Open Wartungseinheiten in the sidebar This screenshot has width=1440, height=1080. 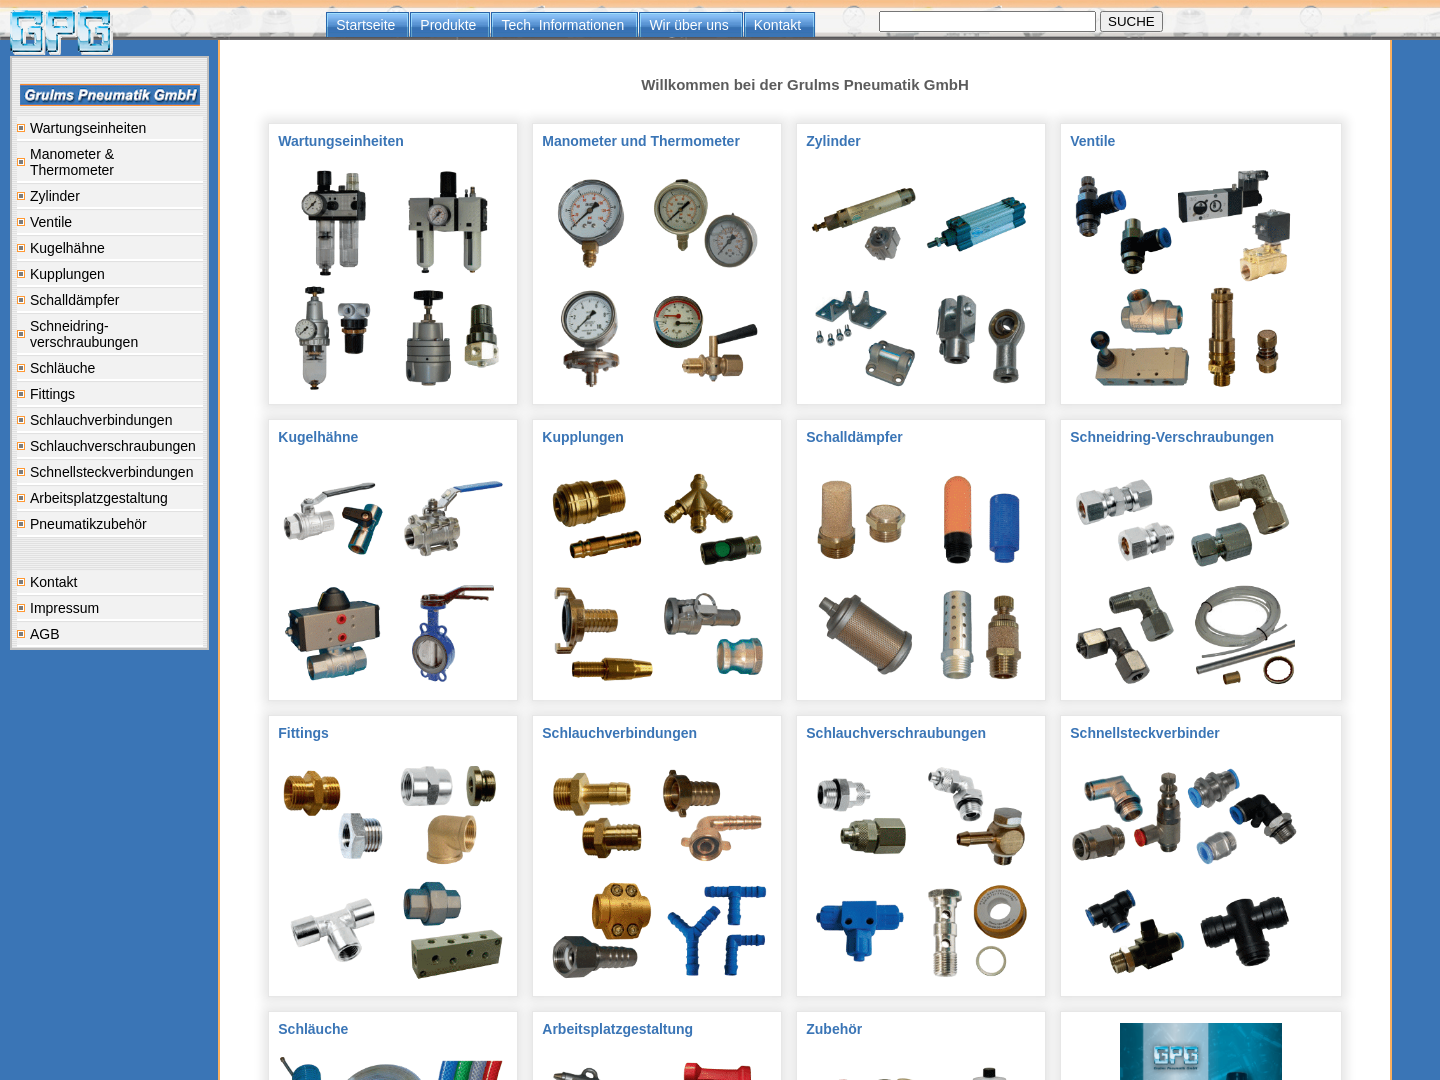tap(110, 128)
